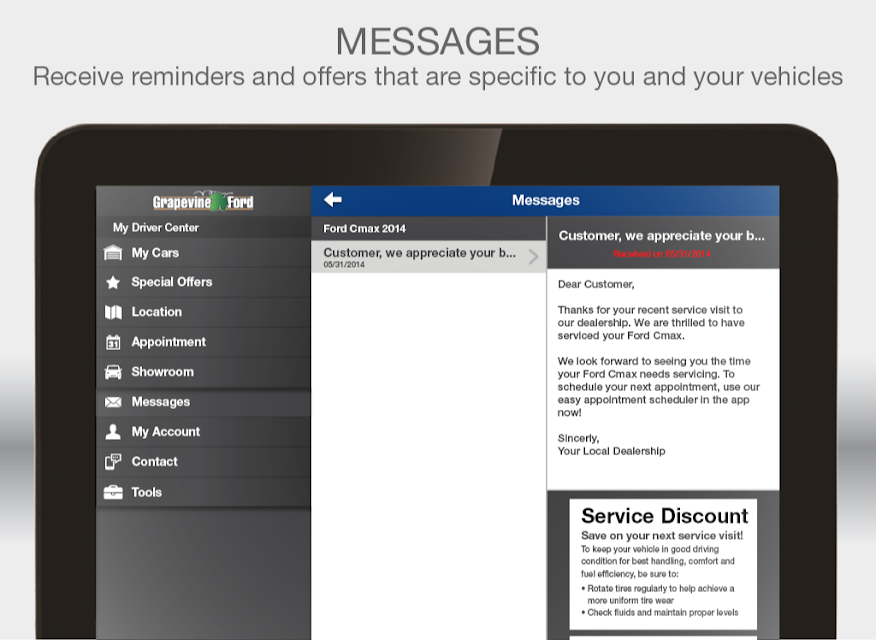Screen dimensions: 876x640
Task: Tap the Appointment calendar icon
Action: tap(113, 342)
